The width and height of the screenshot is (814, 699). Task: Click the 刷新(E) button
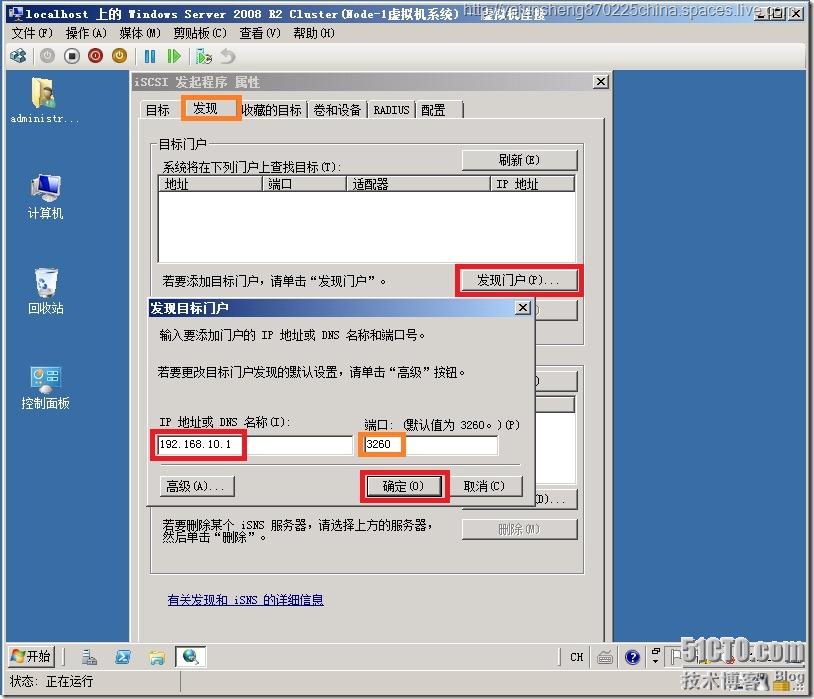click(519, 160)
